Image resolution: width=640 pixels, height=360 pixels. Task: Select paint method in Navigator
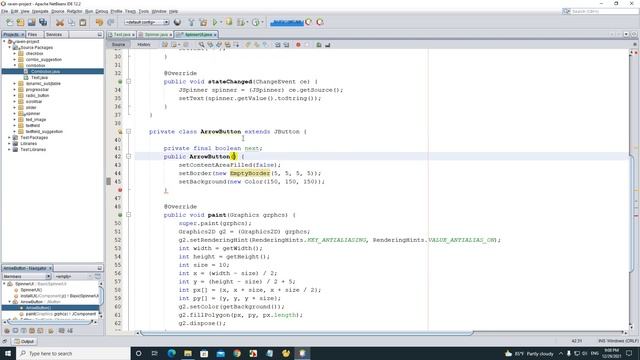(60, 314)
